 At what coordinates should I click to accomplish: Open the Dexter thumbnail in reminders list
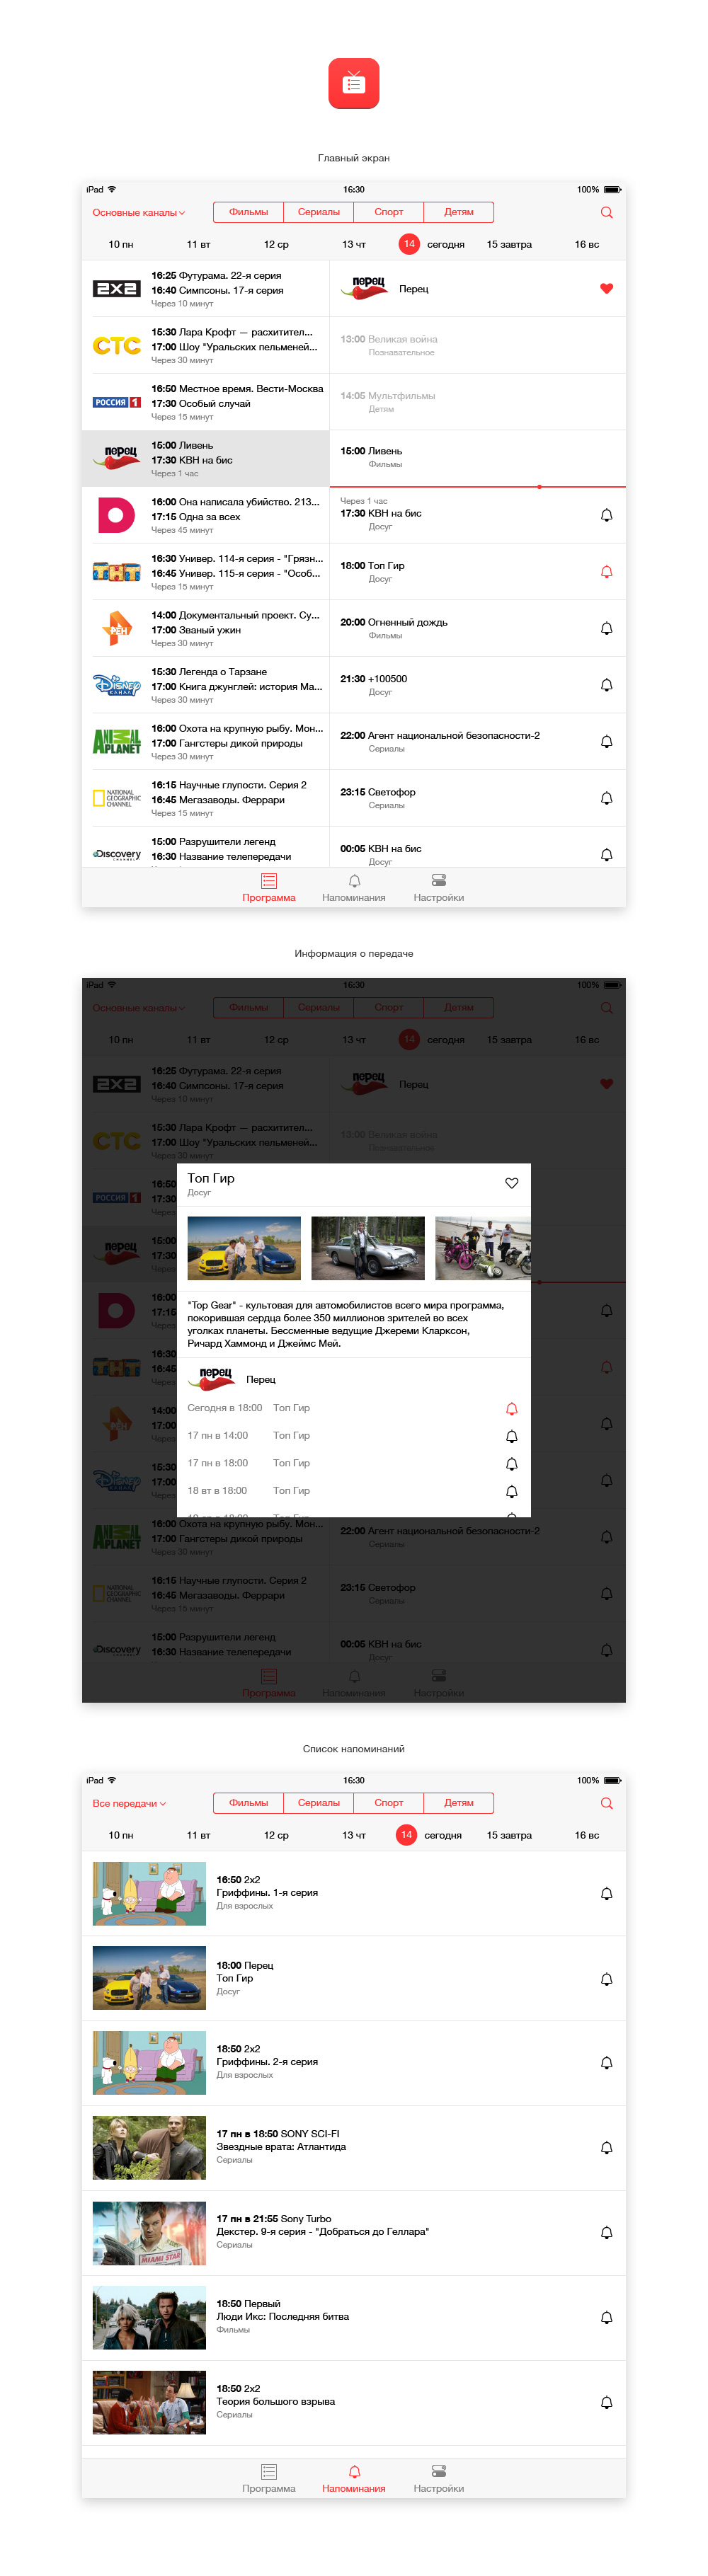[149, 2233]
